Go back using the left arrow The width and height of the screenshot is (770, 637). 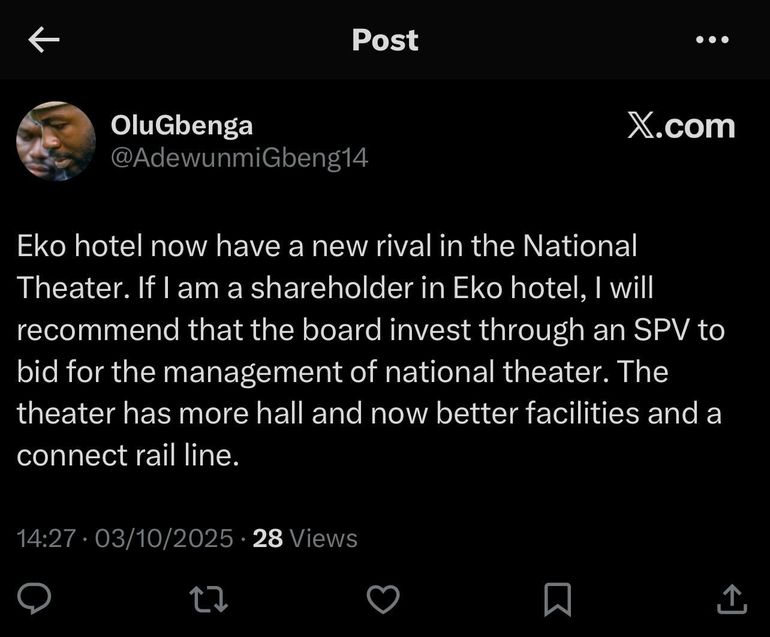[x=44, y=40]
